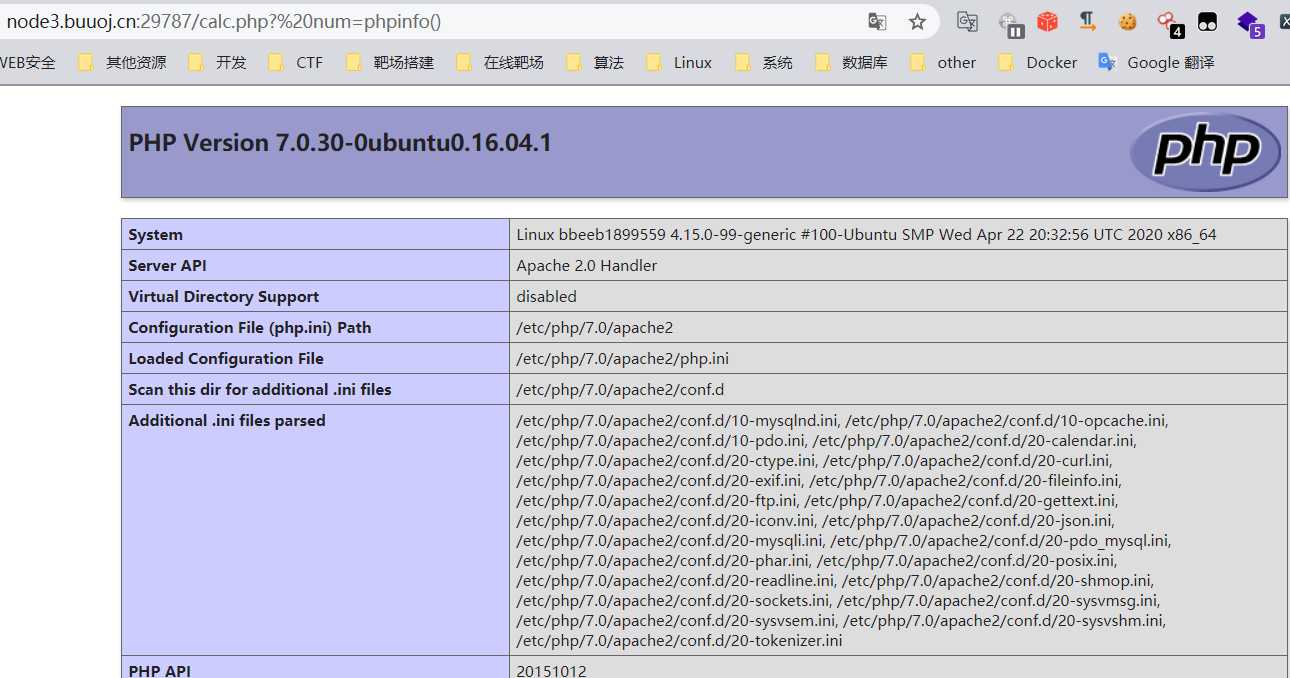Open the pilcrow paragraph-arrow extension icon
This screenshot has height=678, width=1290.
point(1087,21)
